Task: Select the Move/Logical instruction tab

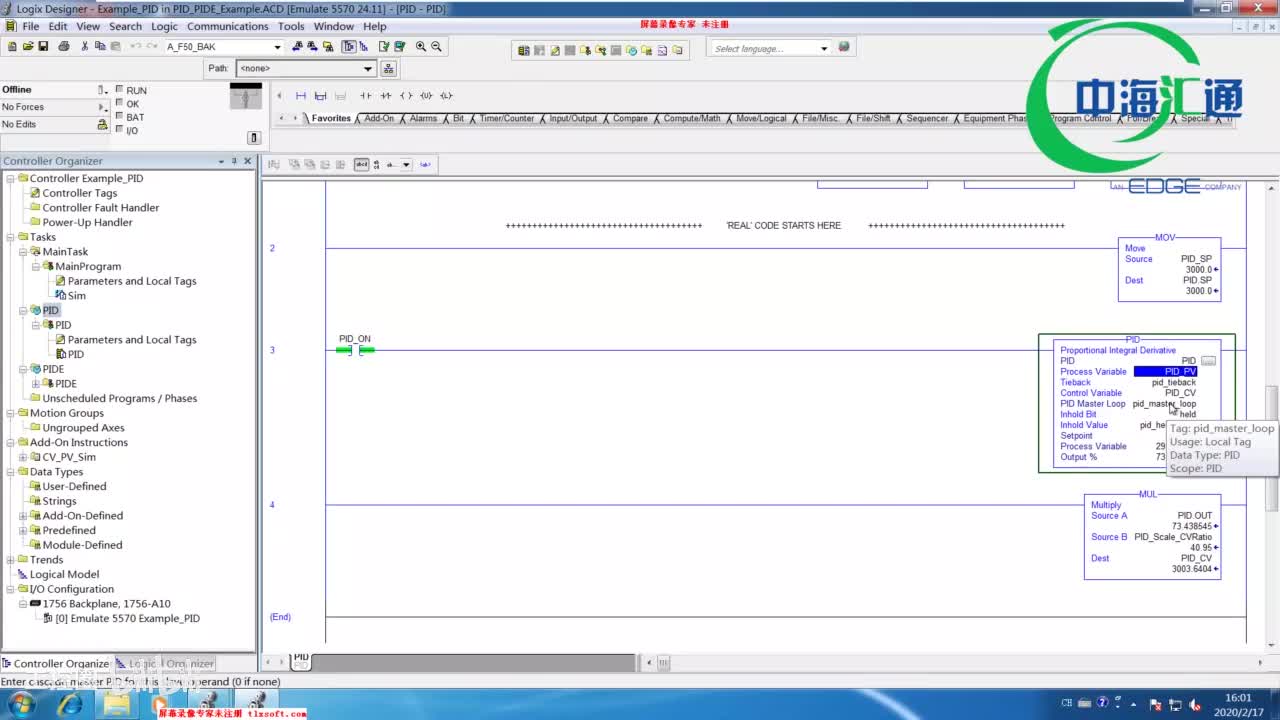Action: tap(761, 118)
